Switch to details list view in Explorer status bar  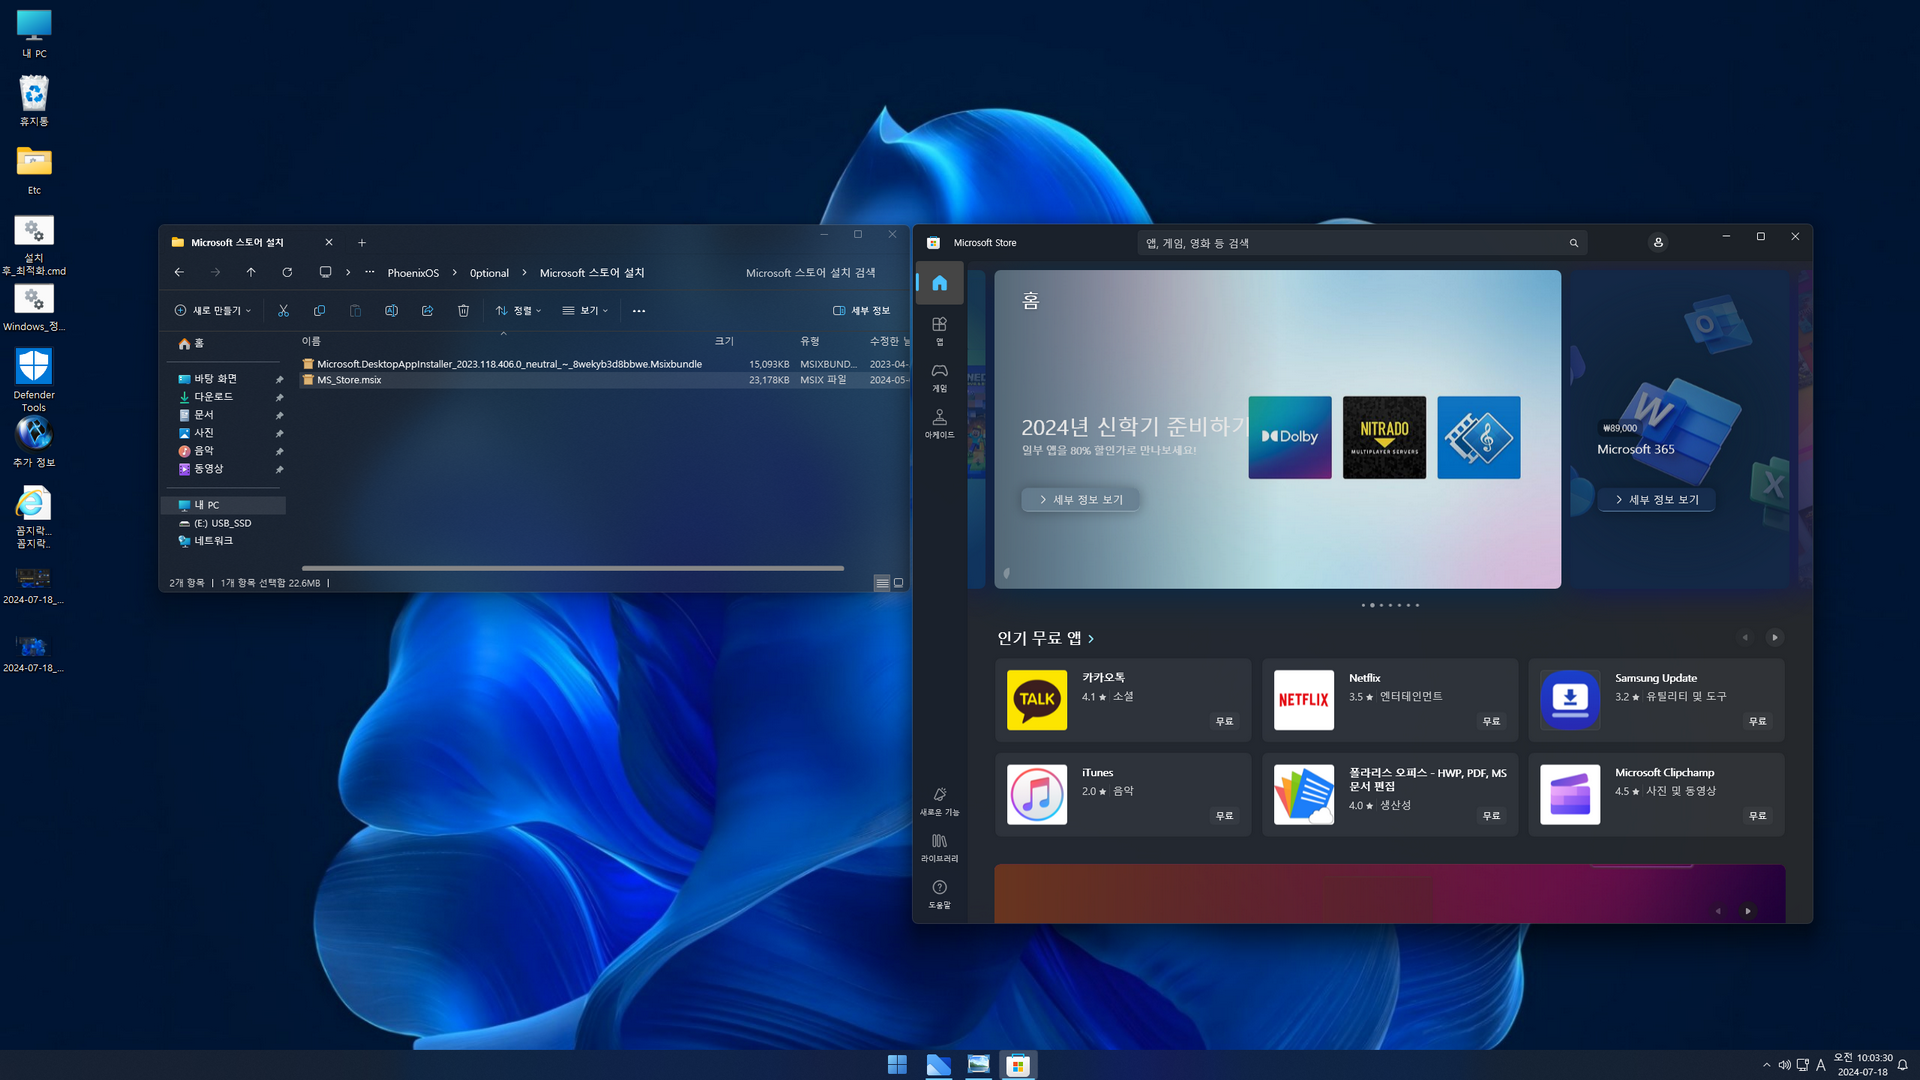881,583
